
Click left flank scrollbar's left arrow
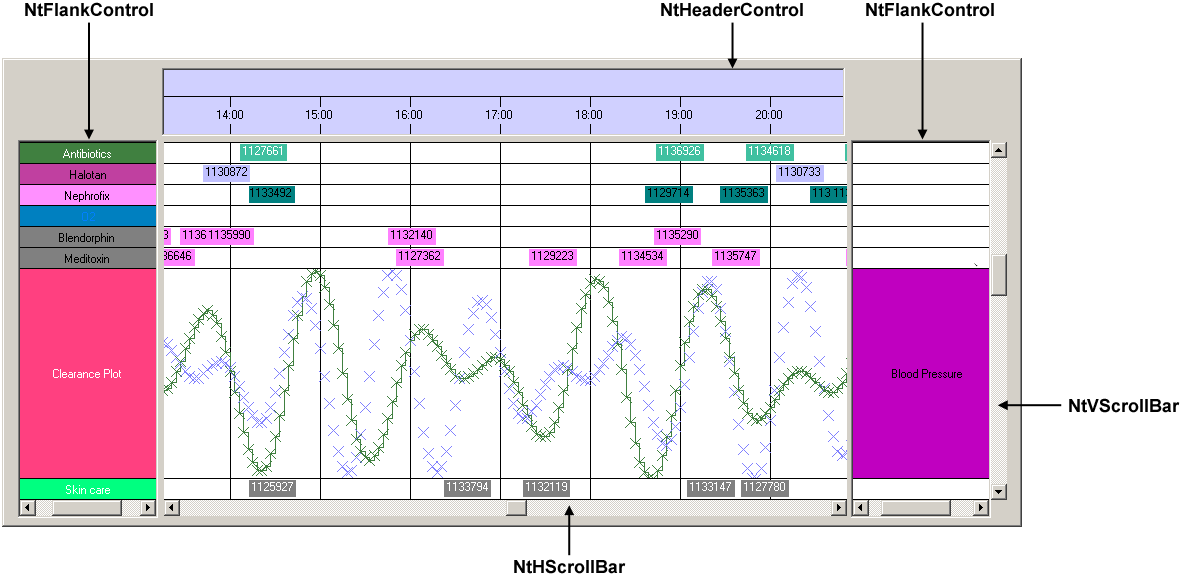[26, 508]
